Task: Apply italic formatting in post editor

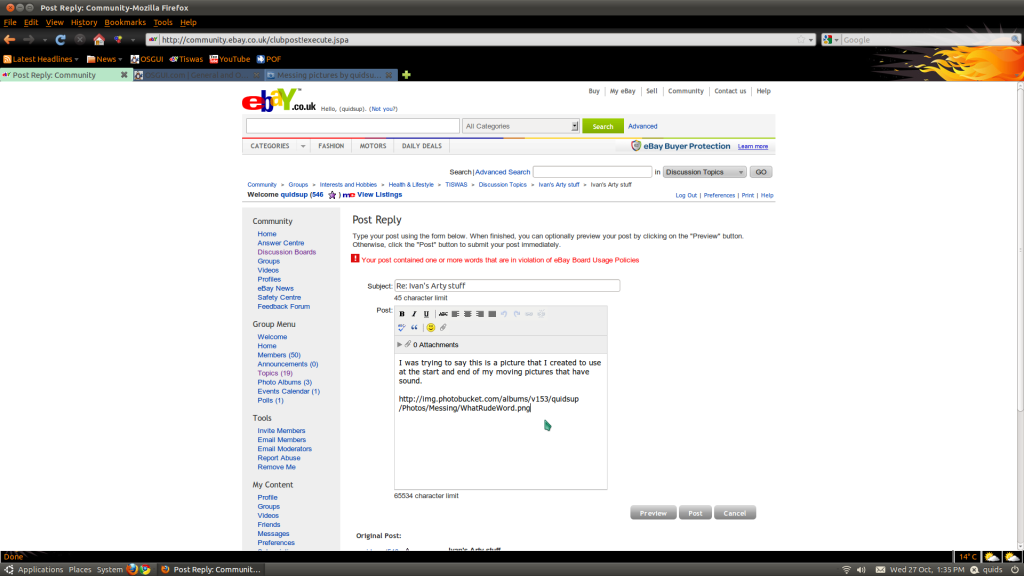Action: [x=414, y=314]
